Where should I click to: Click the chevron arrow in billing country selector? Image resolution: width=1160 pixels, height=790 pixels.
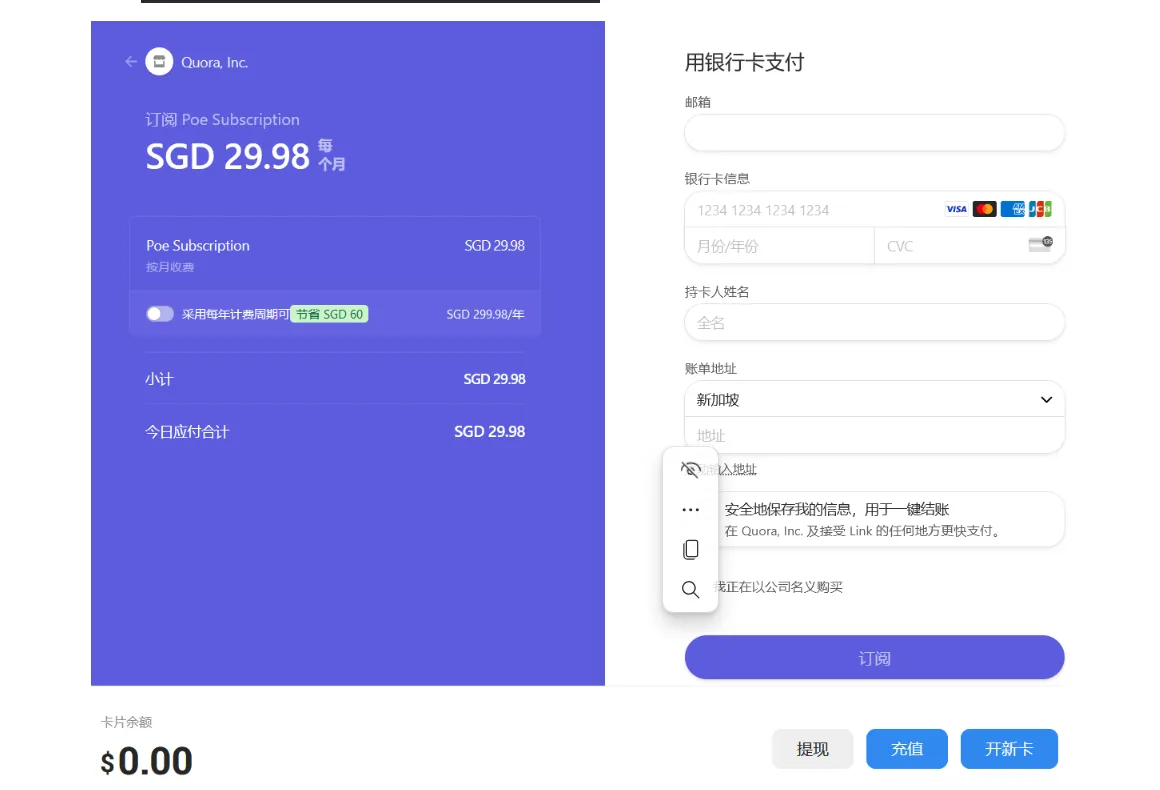click(x=1046, y=400)
